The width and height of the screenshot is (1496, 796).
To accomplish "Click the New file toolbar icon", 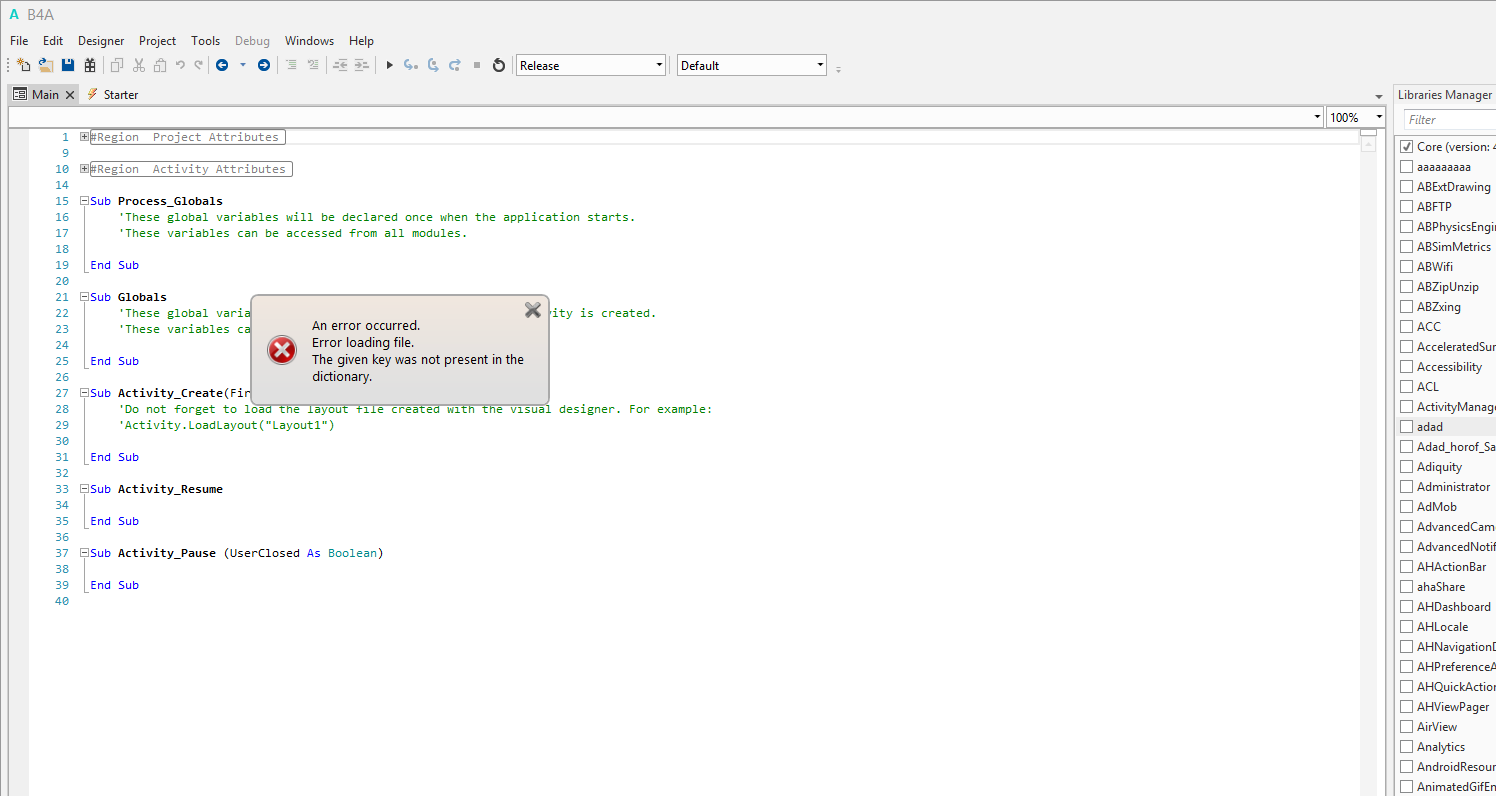I will click(x=24, y=65).
